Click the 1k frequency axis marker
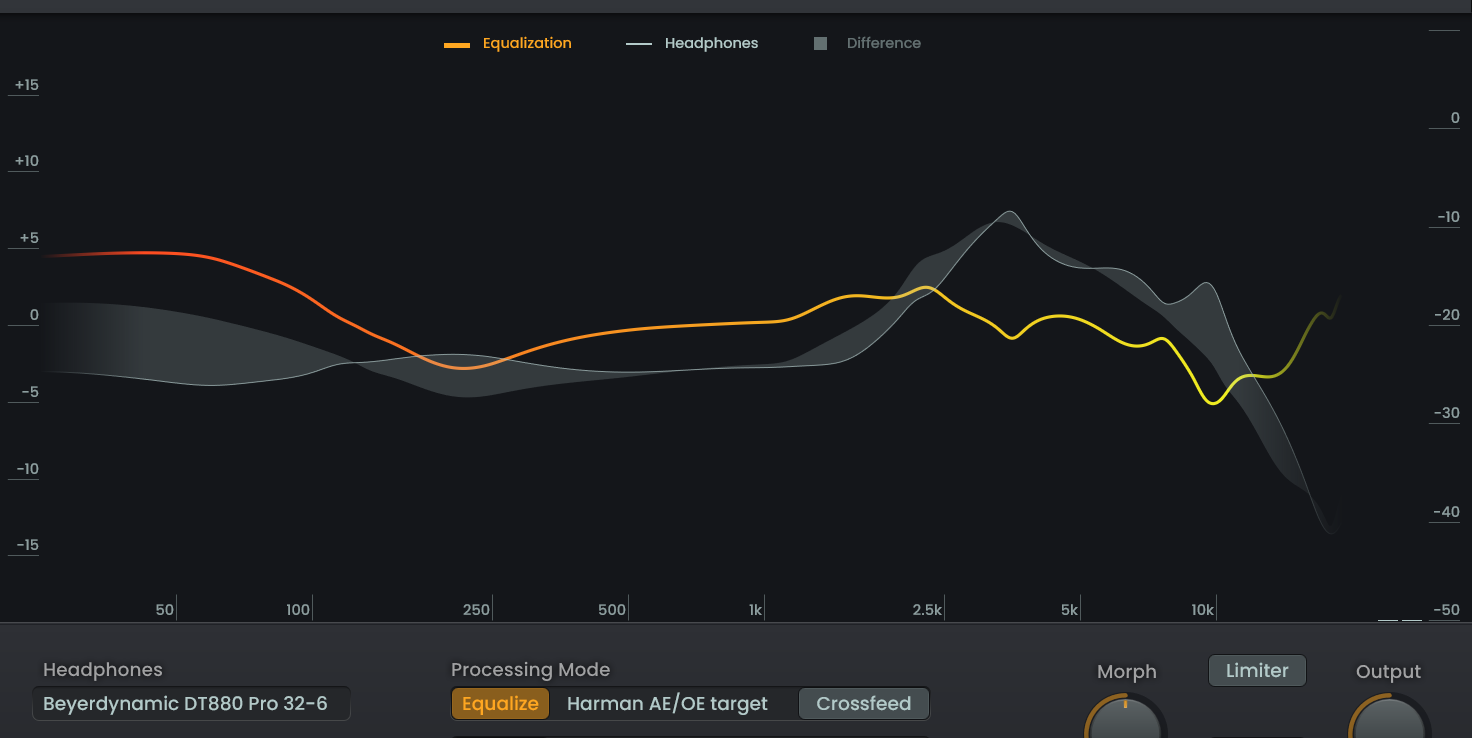 tap(756, 610)
